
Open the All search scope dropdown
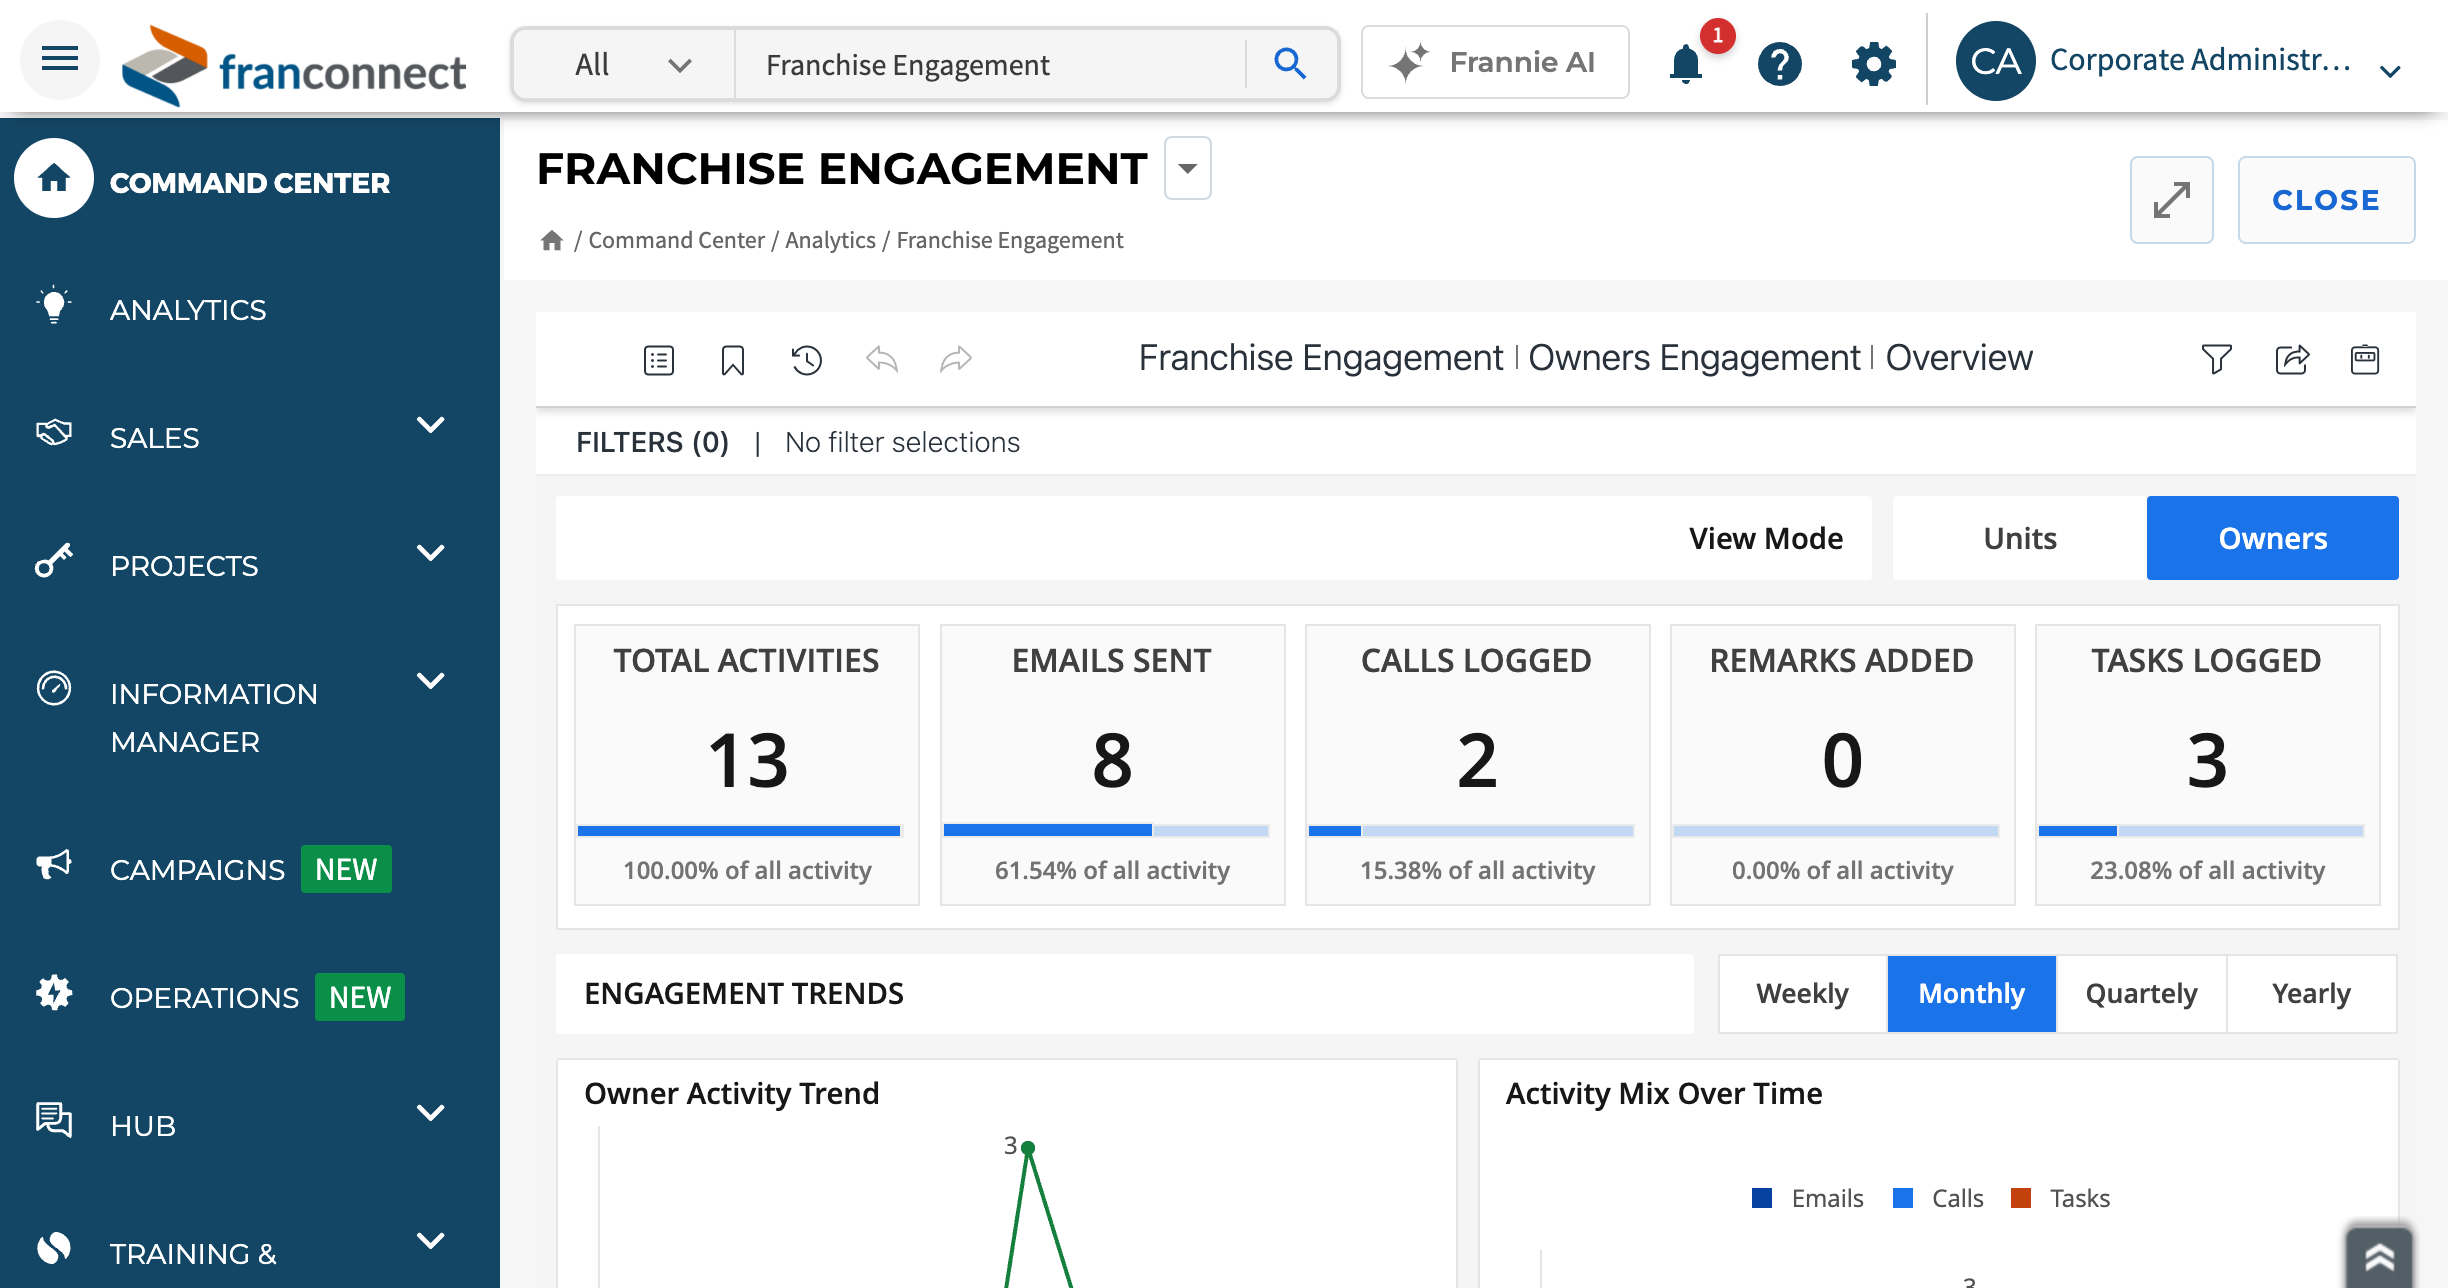[625, 65]
